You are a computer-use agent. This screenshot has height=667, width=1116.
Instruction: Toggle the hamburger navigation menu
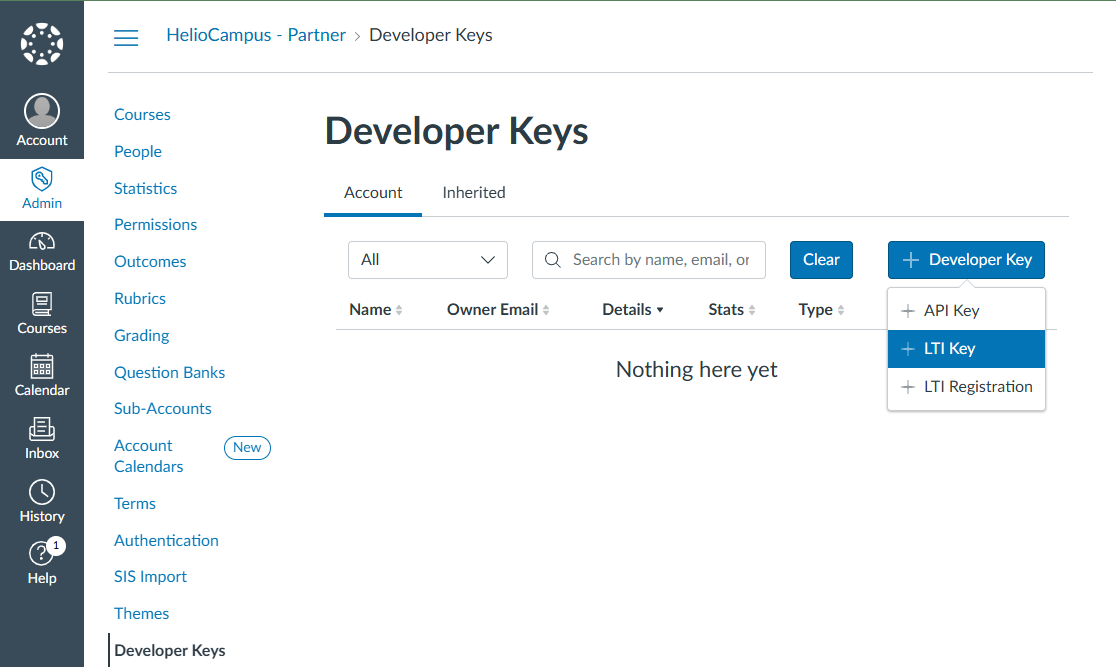click(x=126, y=38)
